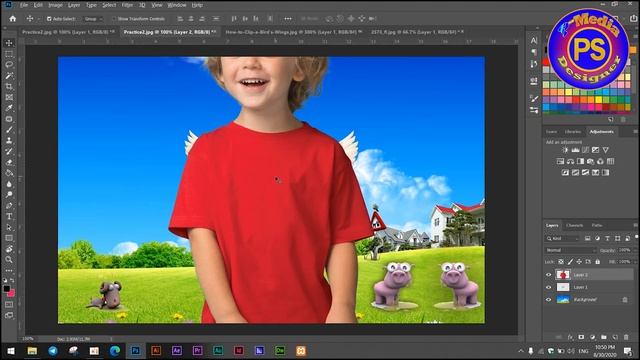The image size is (640, 360).
Task: Add a Vibrance adjustment triangle icon
Action: tap(606, 150)
